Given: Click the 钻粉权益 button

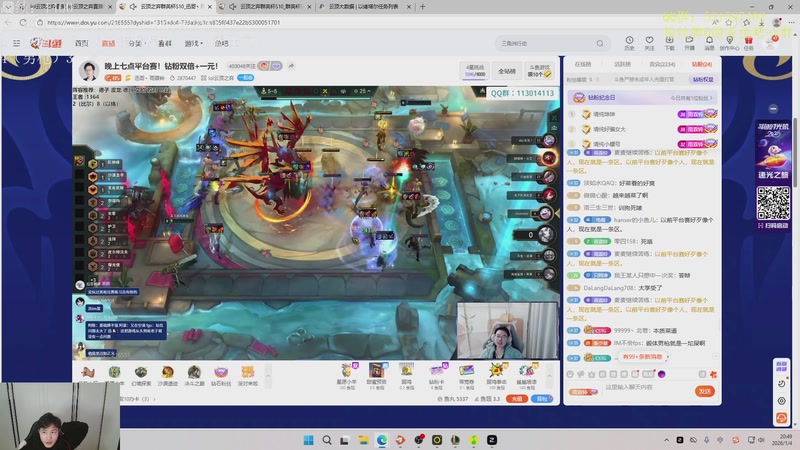Looking at the screenshot, I should tap(703, 80).
